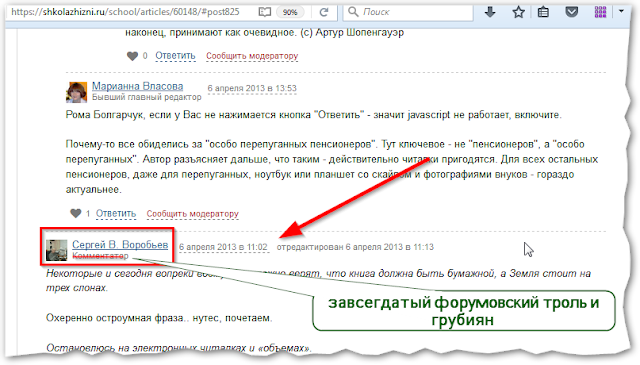Like Марианна Власова's comment heart icon
The width and height of the screenshot is (640, 365).
pos(76,213)
